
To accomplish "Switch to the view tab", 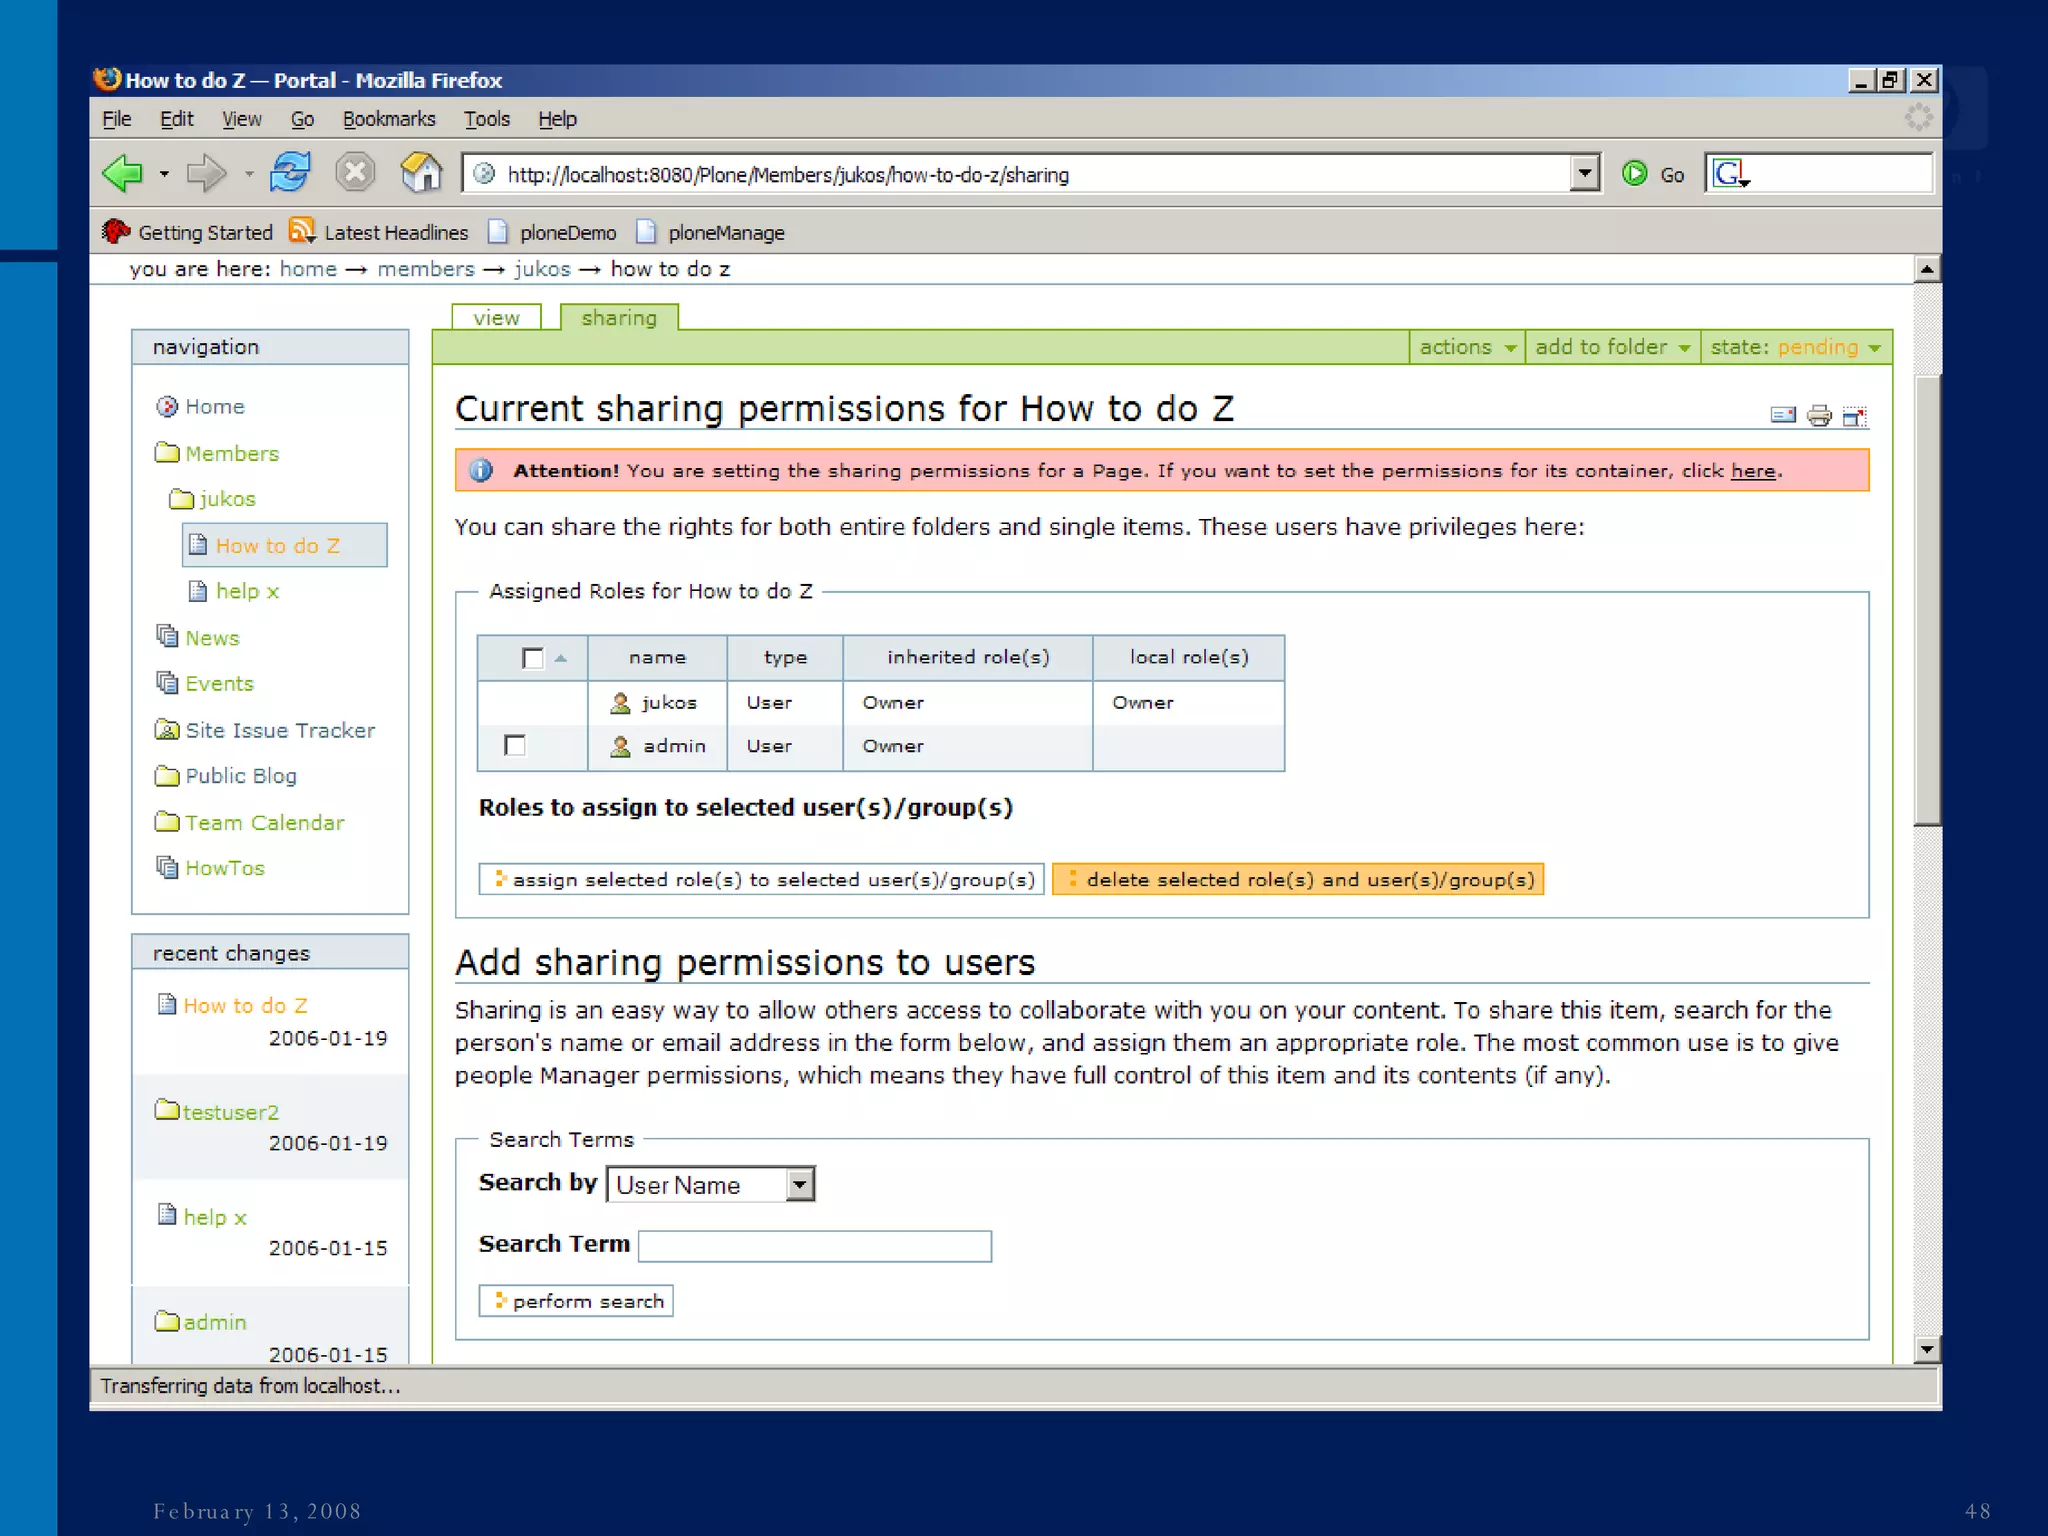I will click(x=496, y=318).
